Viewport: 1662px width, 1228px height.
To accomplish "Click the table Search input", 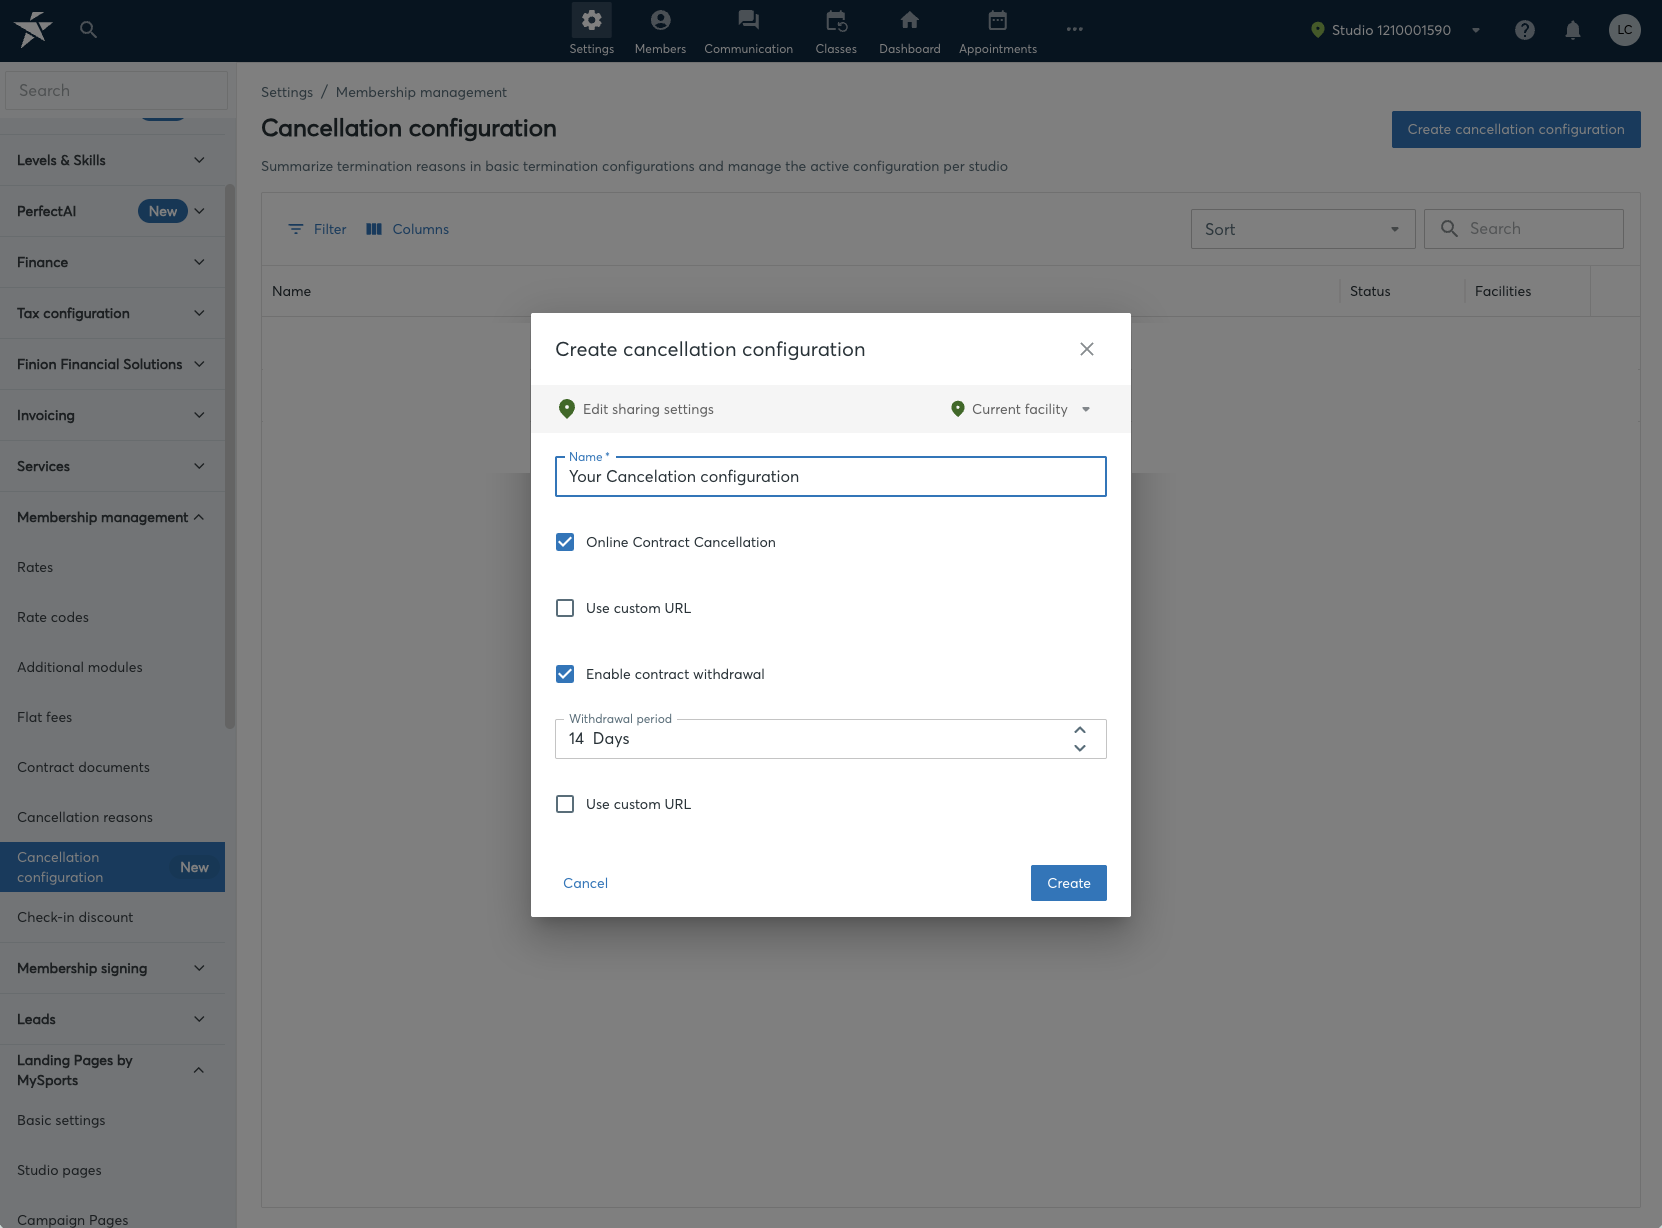I will point(1524,229).
